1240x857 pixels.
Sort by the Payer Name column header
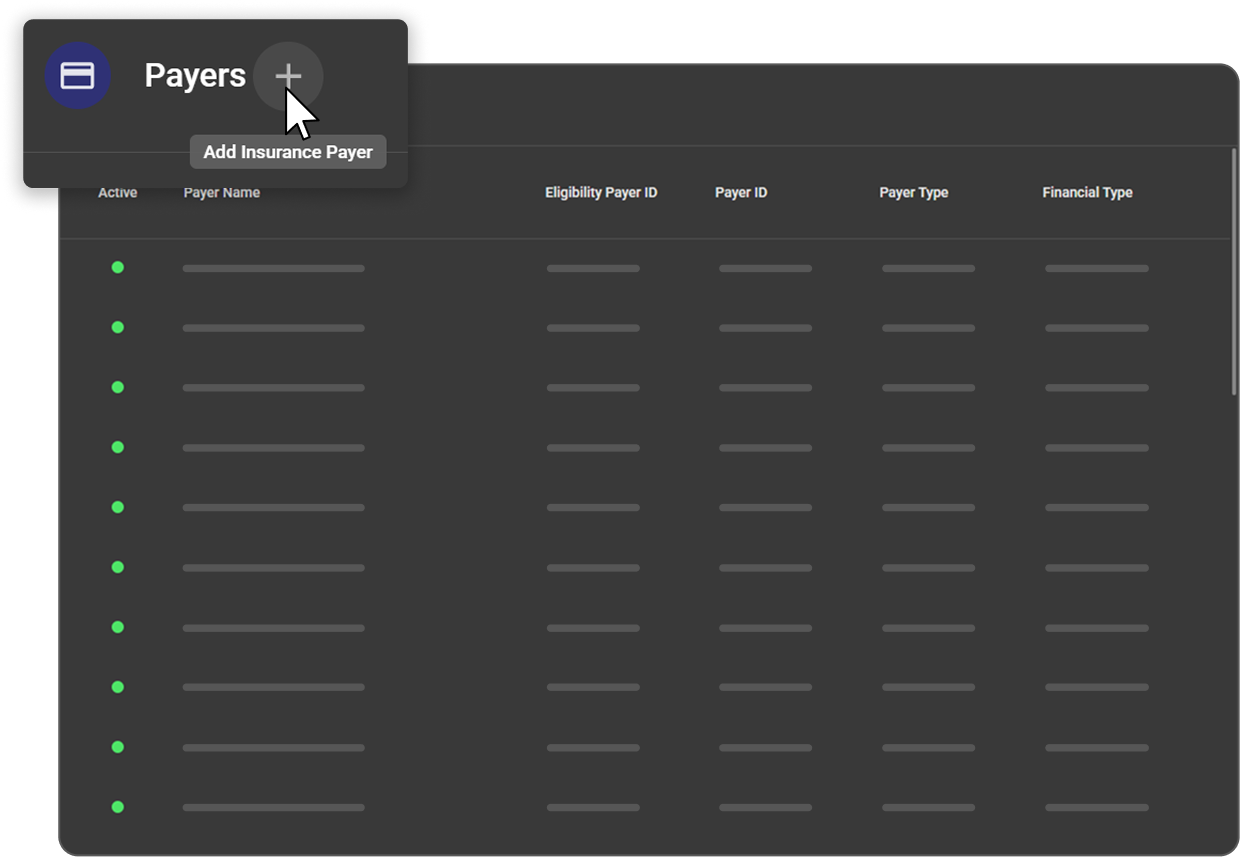(221, 193)
